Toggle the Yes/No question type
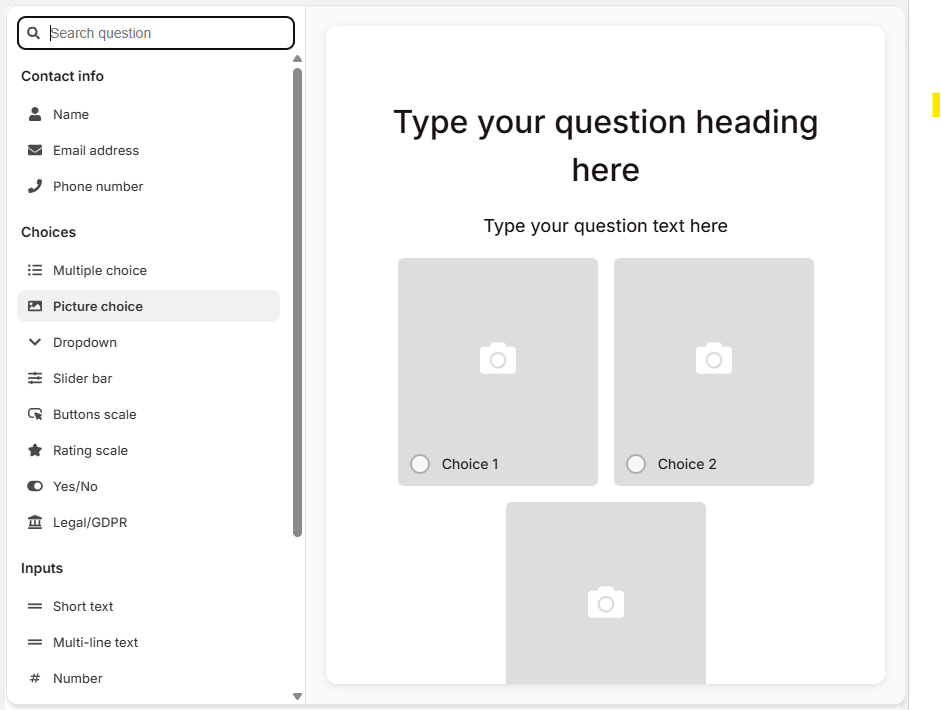This screenshot has height=710, width=941. pyautogui.click(x=75, y=486)
